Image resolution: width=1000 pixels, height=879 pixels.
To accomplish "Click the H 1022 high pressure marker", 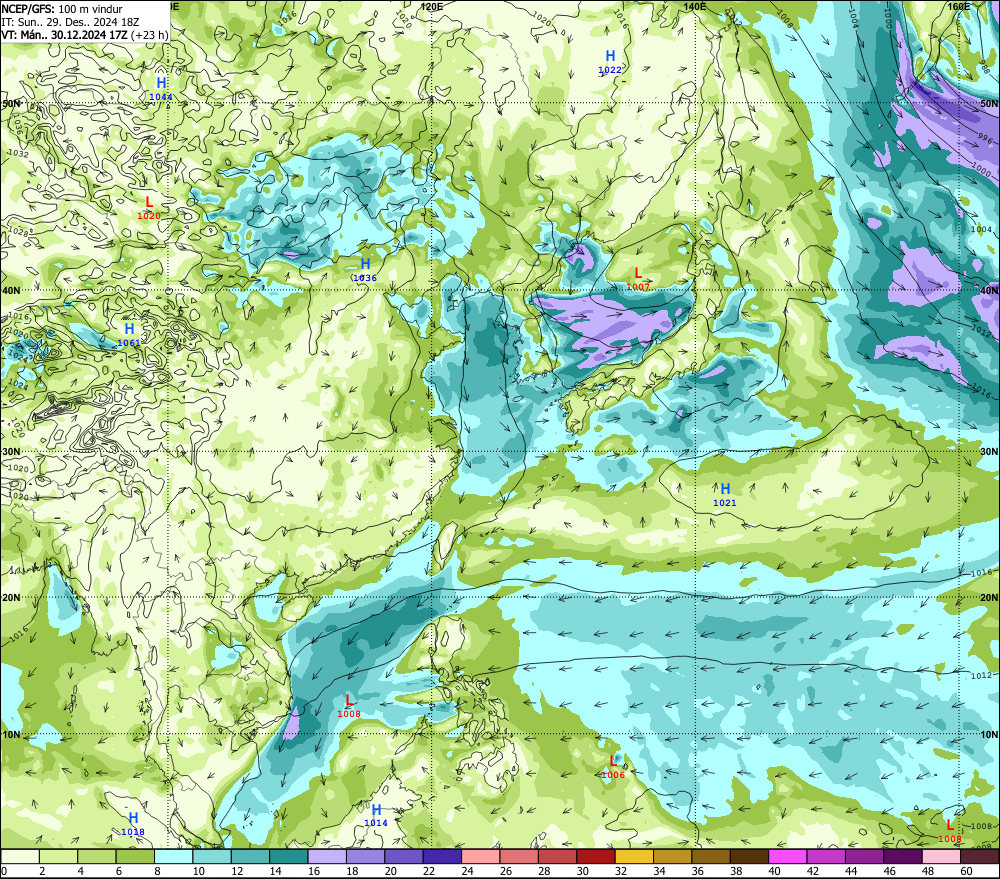I will pyautogui.click(x=610, y=62).
